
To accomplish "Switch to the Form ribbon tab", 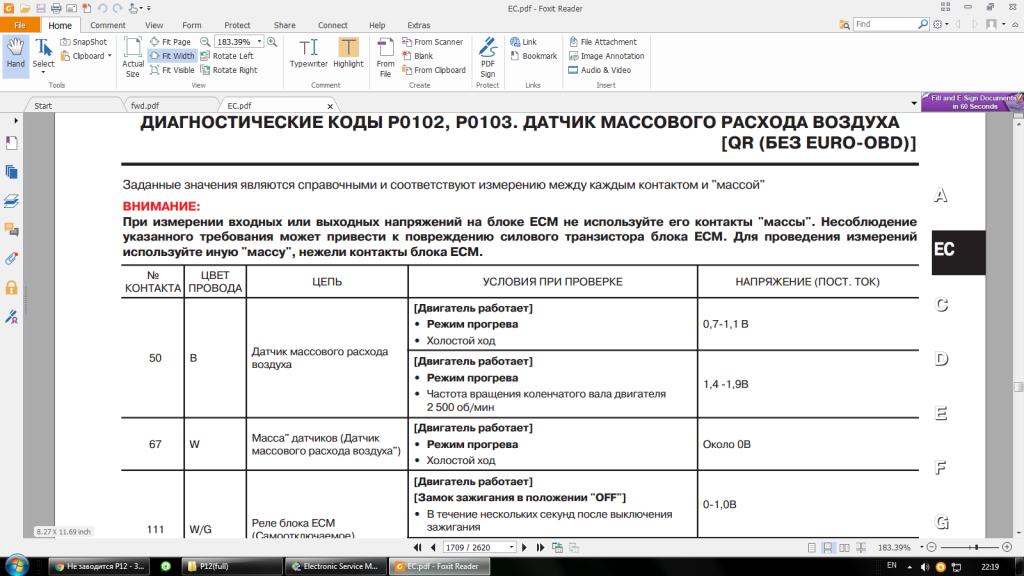I will 191,25.
